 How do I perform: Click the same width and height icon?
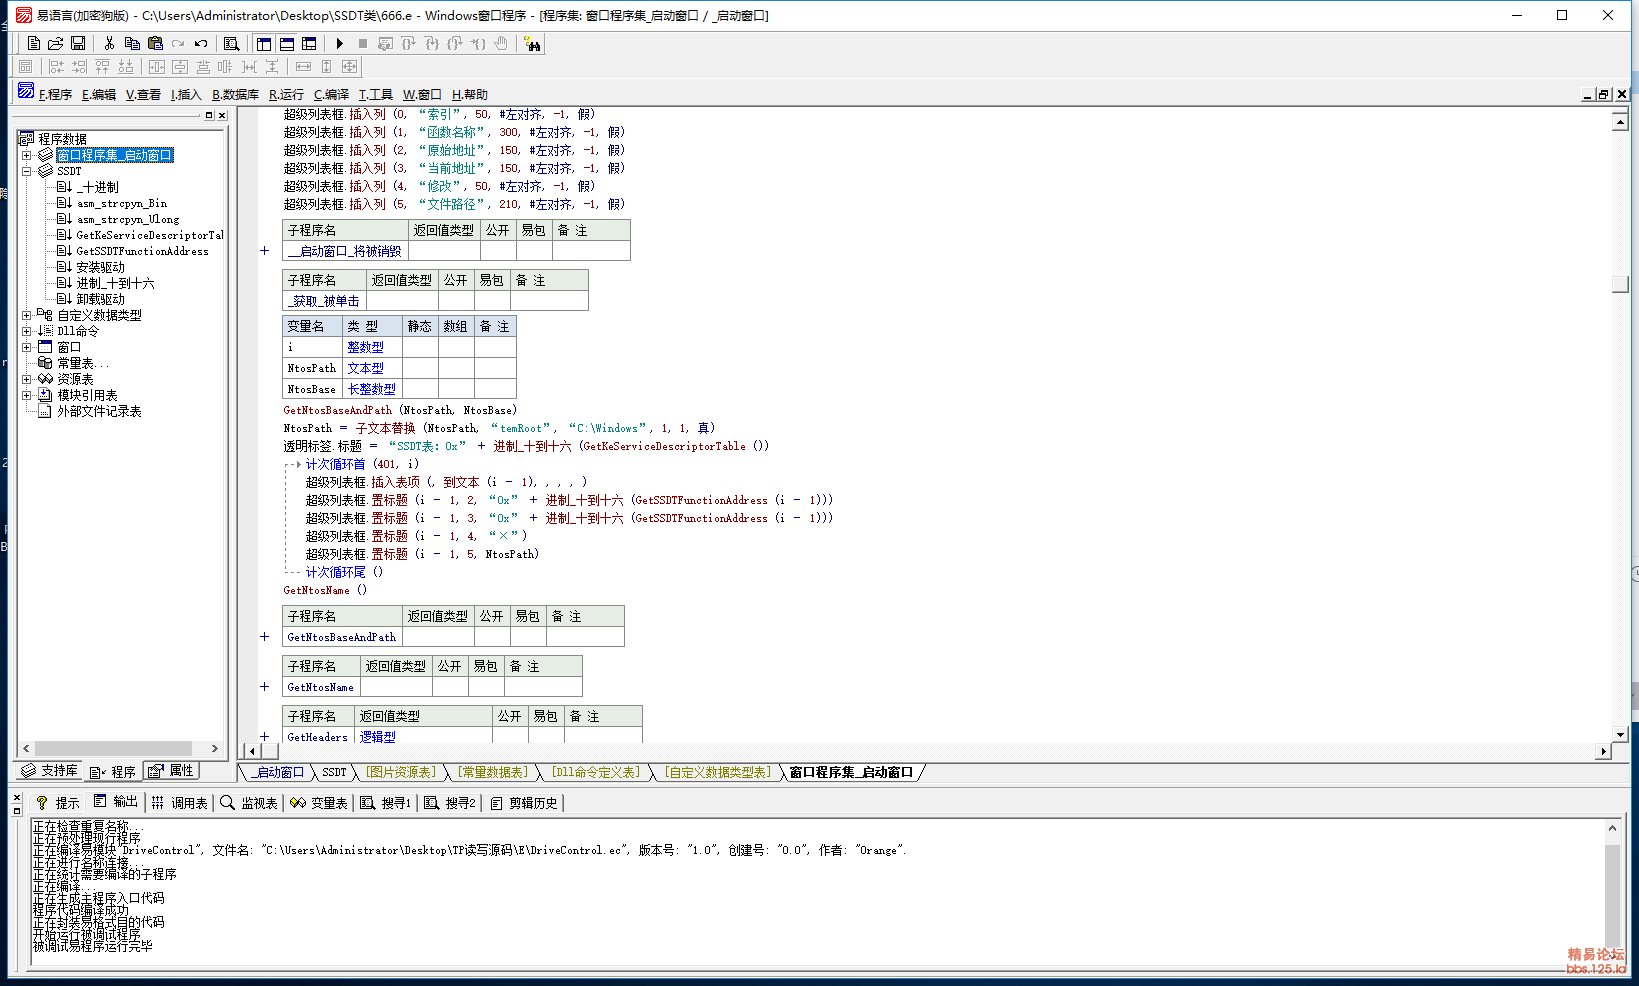point(349,67)
